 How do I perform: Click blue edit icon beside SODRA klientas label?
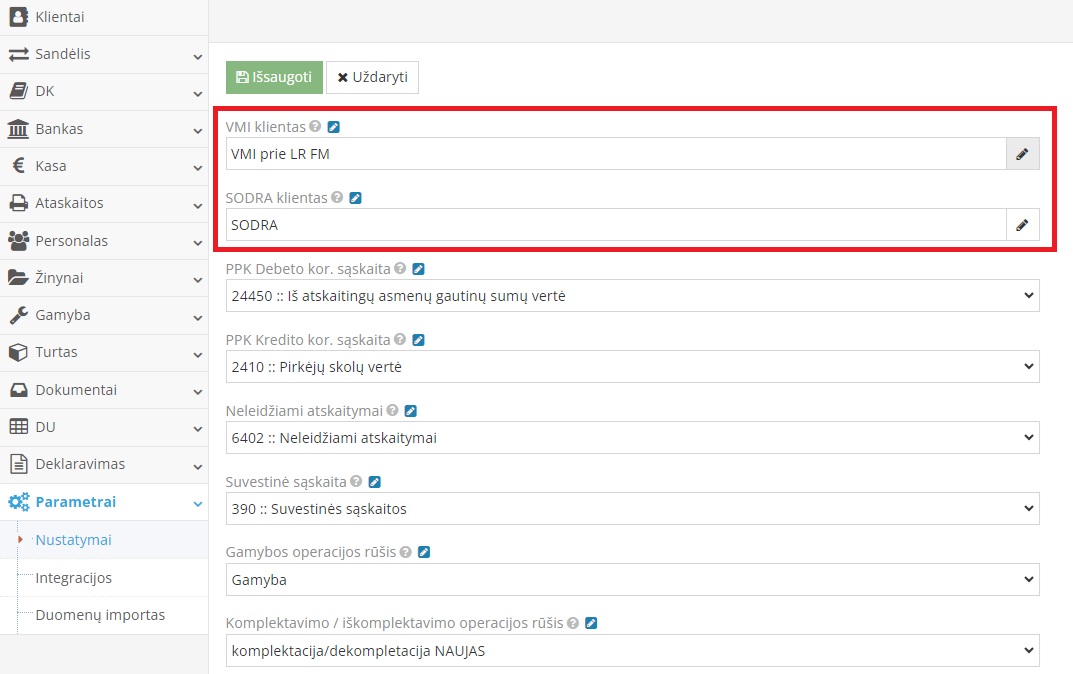[355, 198]
